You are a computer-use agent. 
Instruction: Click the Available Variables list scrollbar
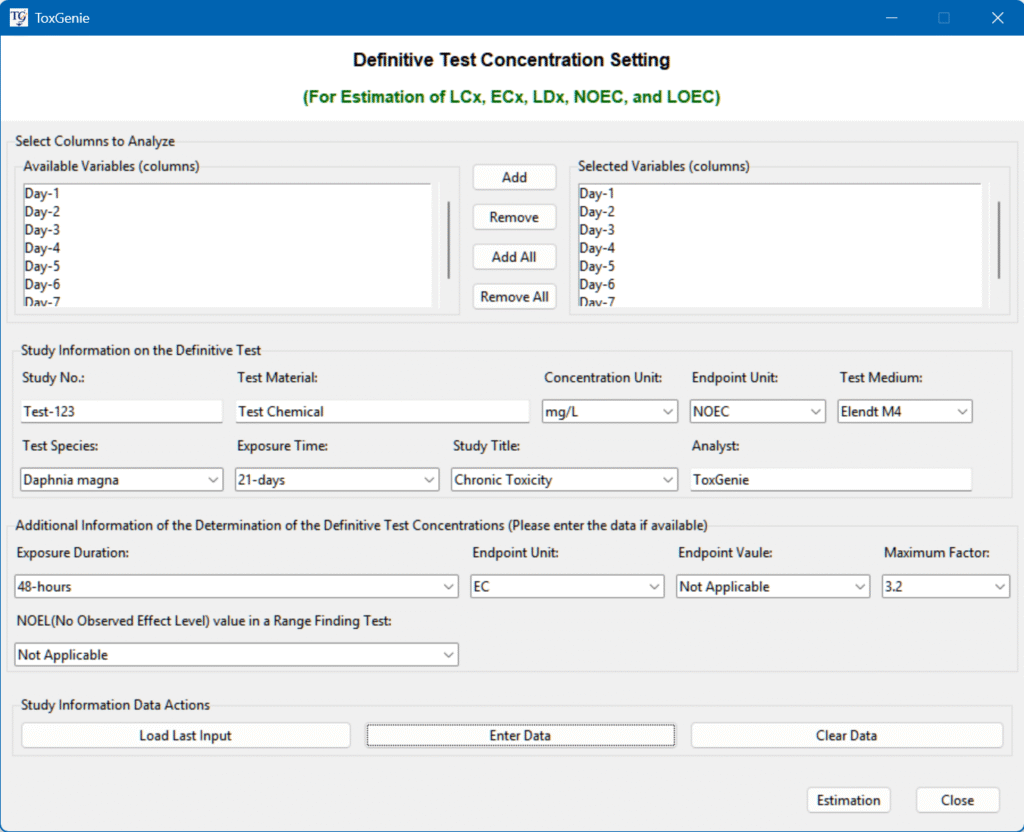coord(448,240)
